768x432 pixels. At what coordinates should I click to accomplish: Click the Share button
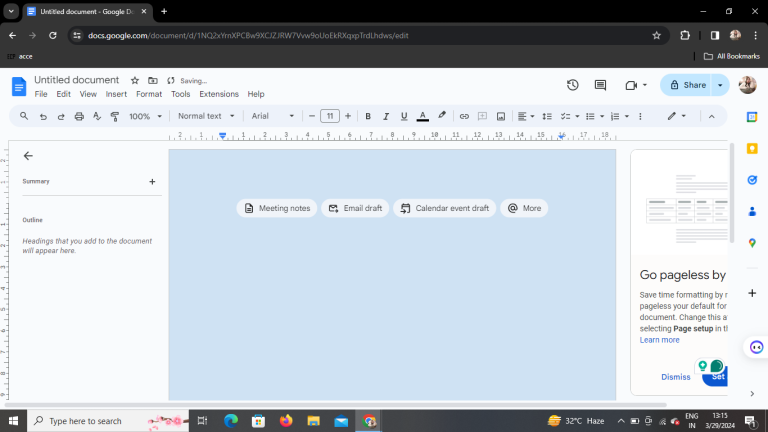click(687, 85)
